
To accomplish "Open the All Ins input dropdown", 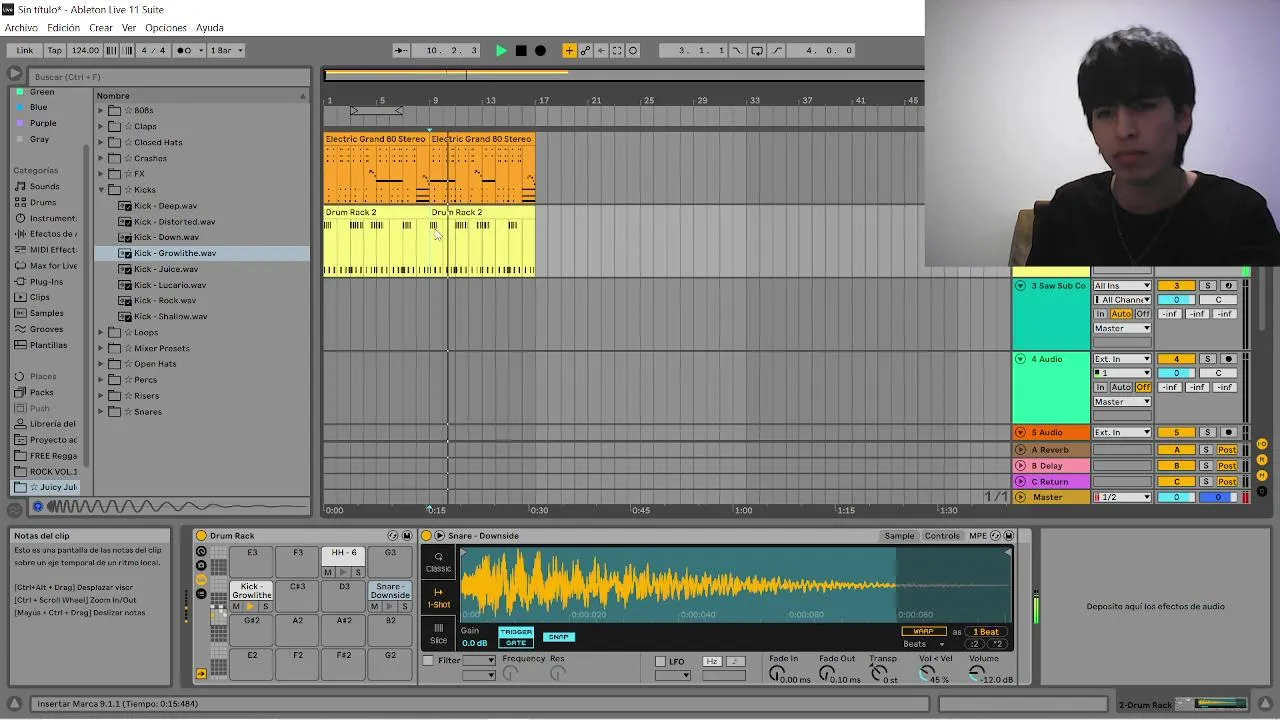I will coord(1121,286).
